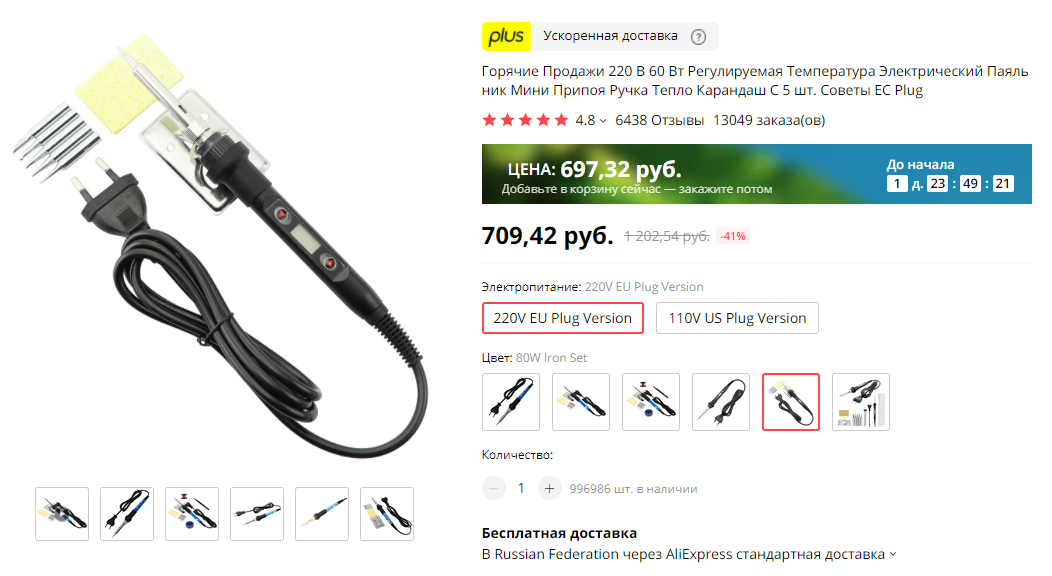Click the question mark help icon beside Ускоренная доставка

[698, 37]
